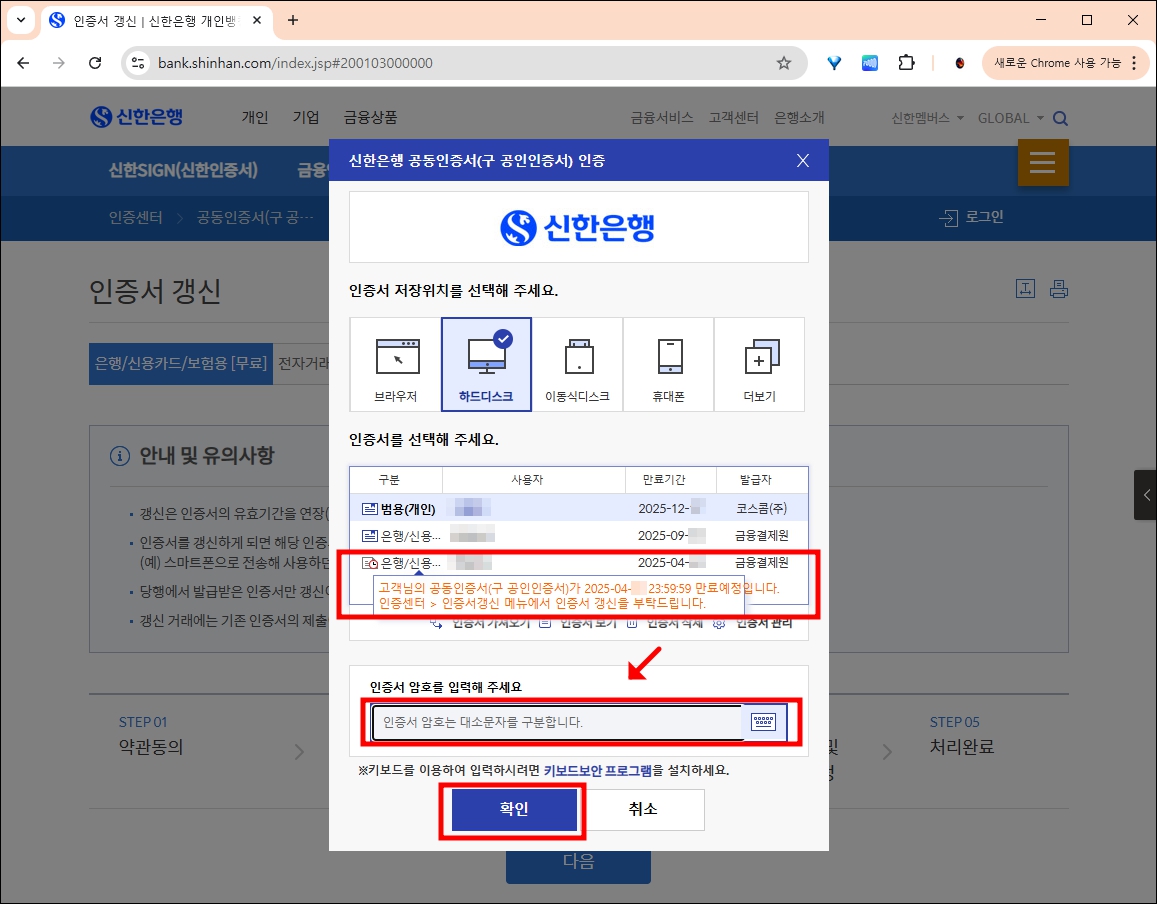1157x904 pixels.
Task: Open the Chrome browser options dropdown menu
Action: [1135, 62]
